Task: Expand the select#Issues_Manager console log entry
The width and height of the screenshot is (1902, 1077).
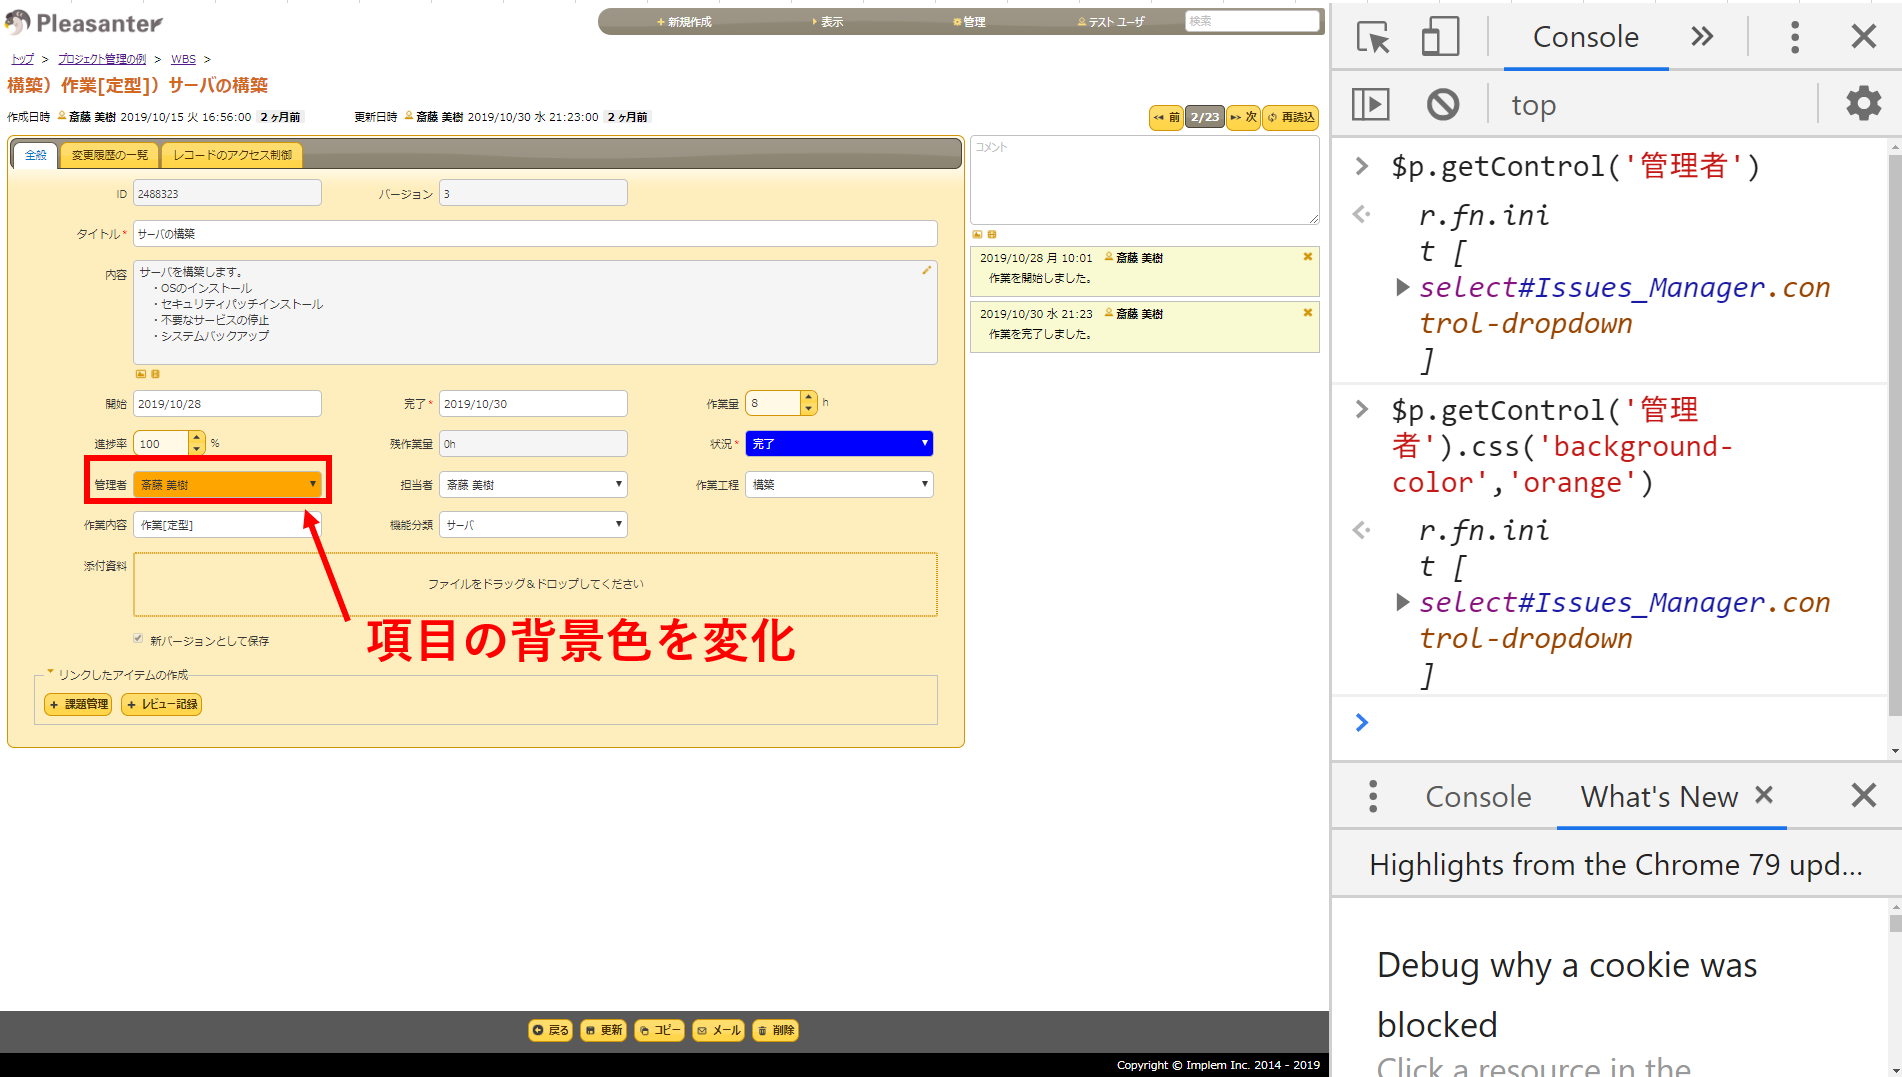Action: point(1402,287)
